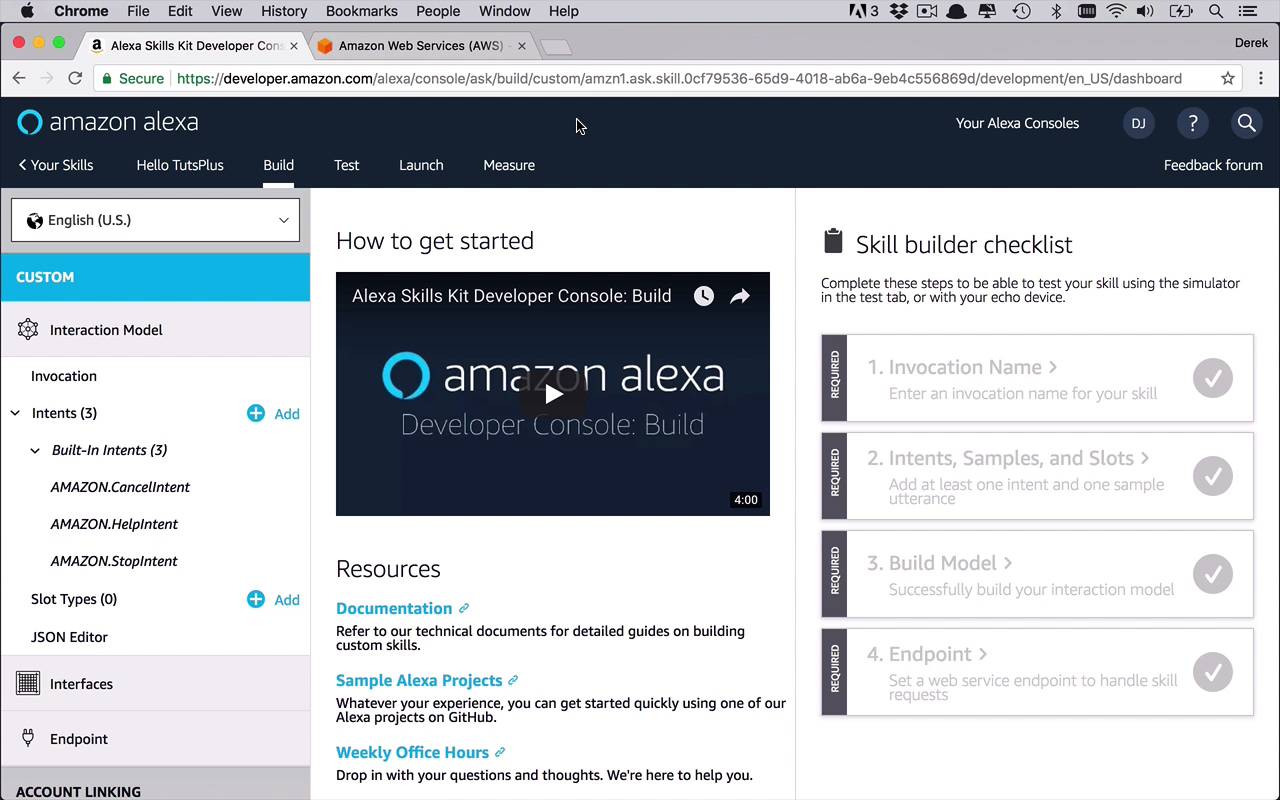Click the CUSTOM section header

pos(155,277)
